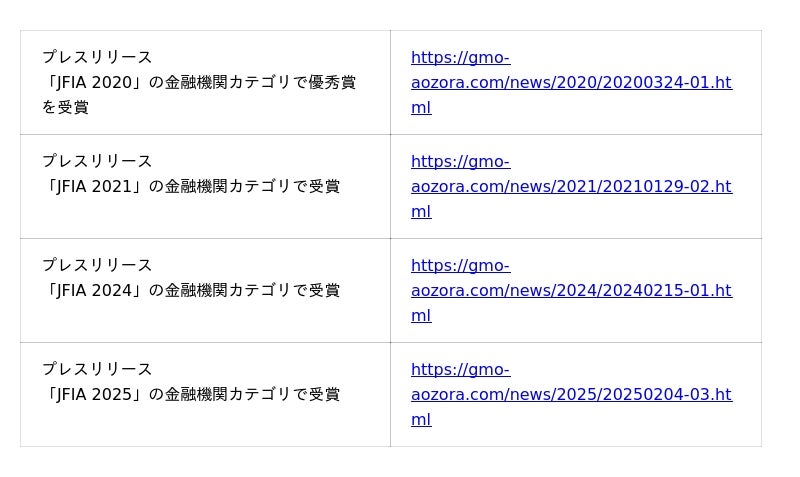Viewport: 800px width, 477px height.
Task: Click the 「JFIA 2021」 award description text
Action: (x=191, y=187)
